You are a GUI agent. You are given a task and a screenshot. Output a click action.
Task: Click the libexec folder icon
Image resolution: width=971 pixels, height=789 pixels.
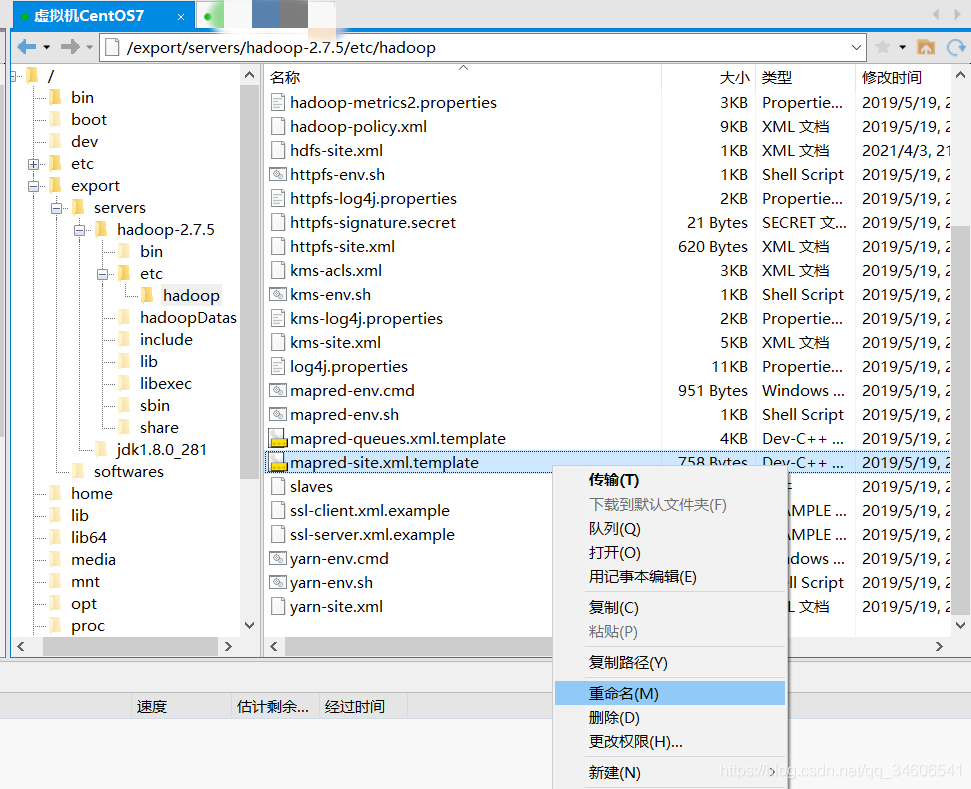point(124,383)
